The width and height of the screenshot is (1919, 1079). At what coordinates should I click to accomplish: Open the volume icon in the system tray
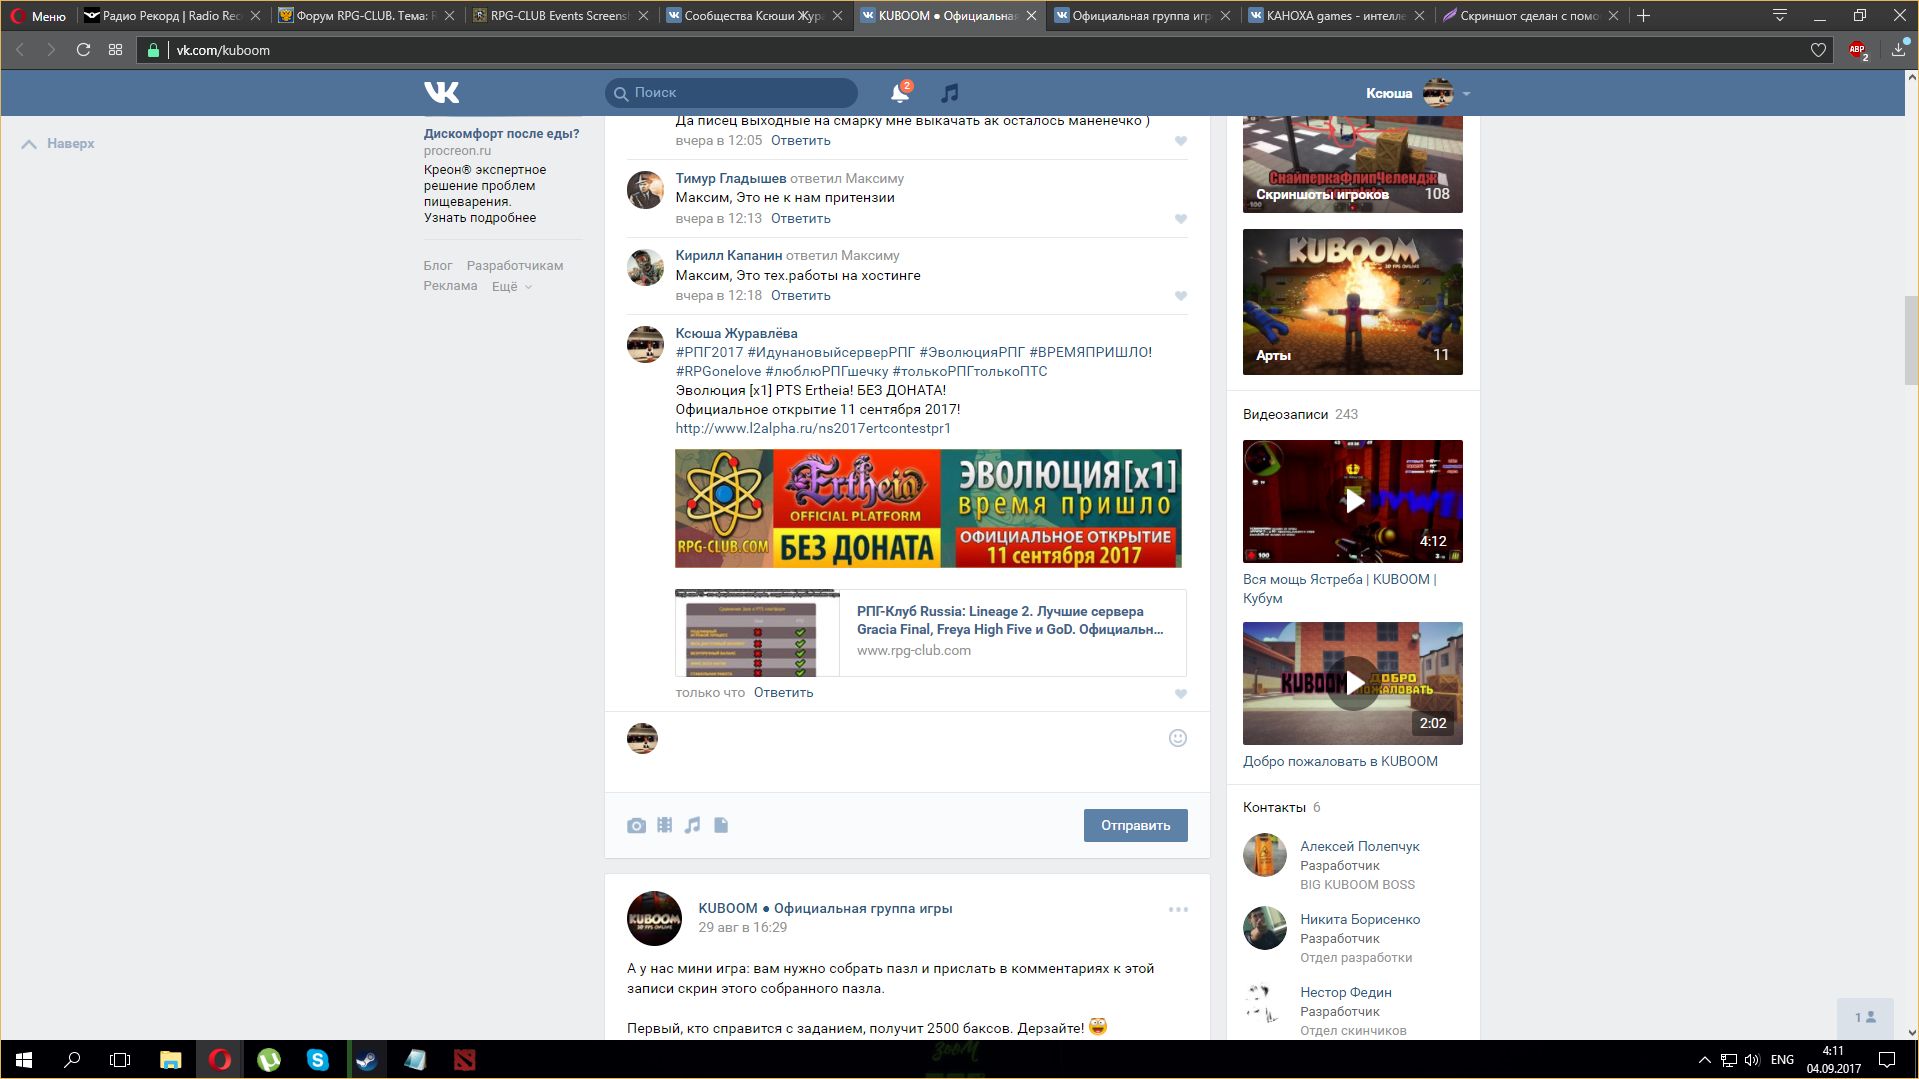[1752, 1060]
